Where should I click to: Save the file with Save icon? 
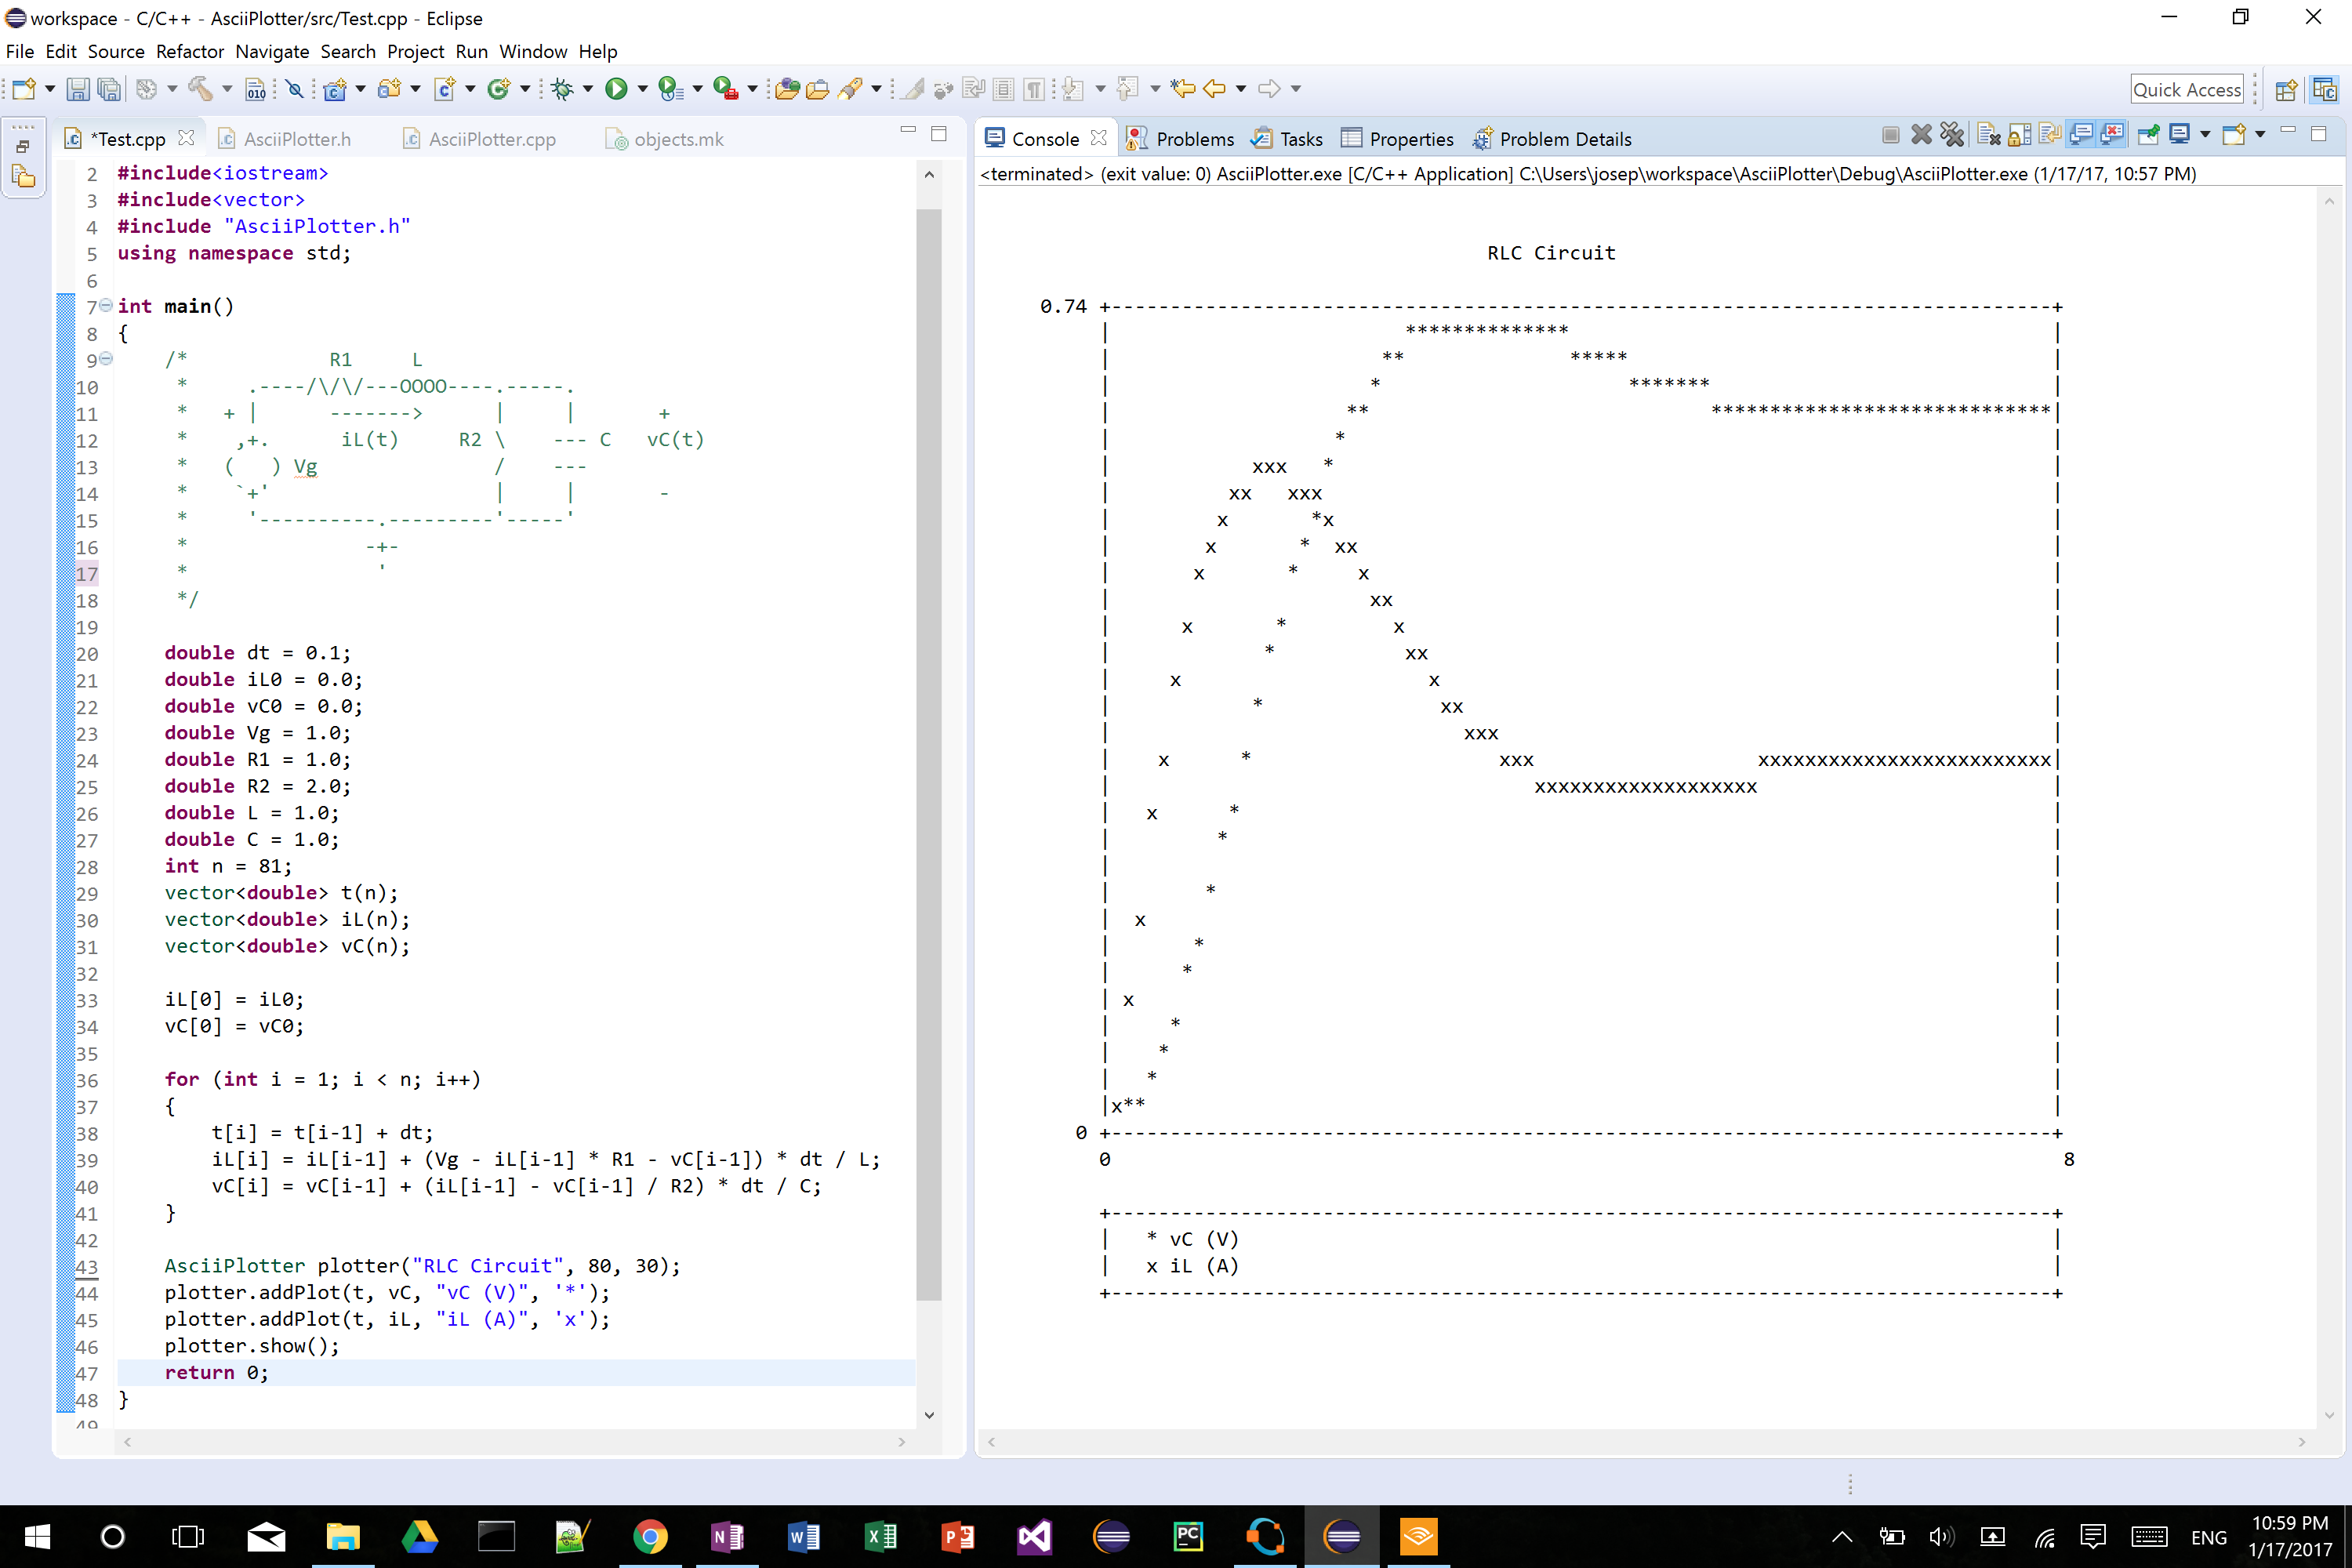[x=77, y=89]
